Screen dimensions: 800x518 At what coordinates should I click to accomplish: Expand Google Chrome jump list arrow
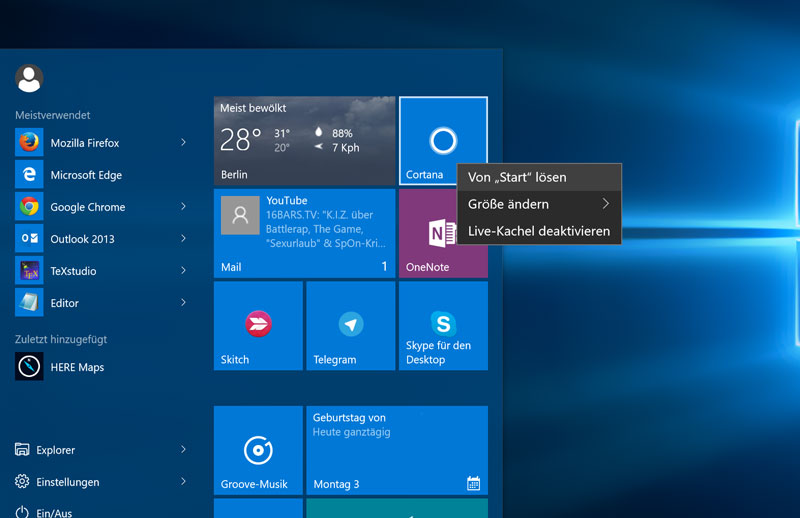click(x=183, y=206)
